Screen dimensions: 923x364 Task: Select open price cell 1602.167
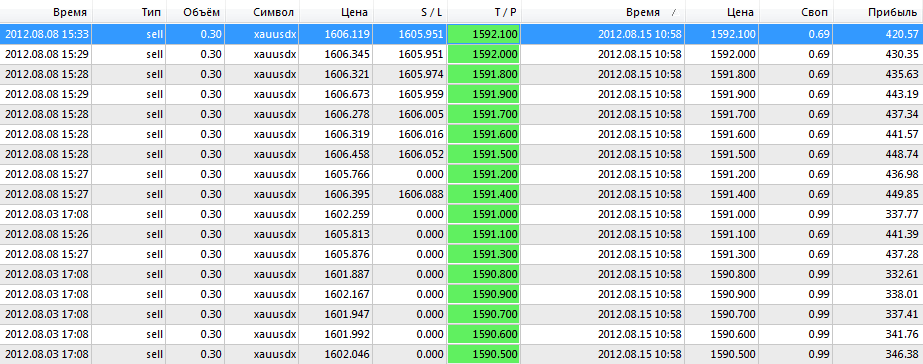(336, 294)
